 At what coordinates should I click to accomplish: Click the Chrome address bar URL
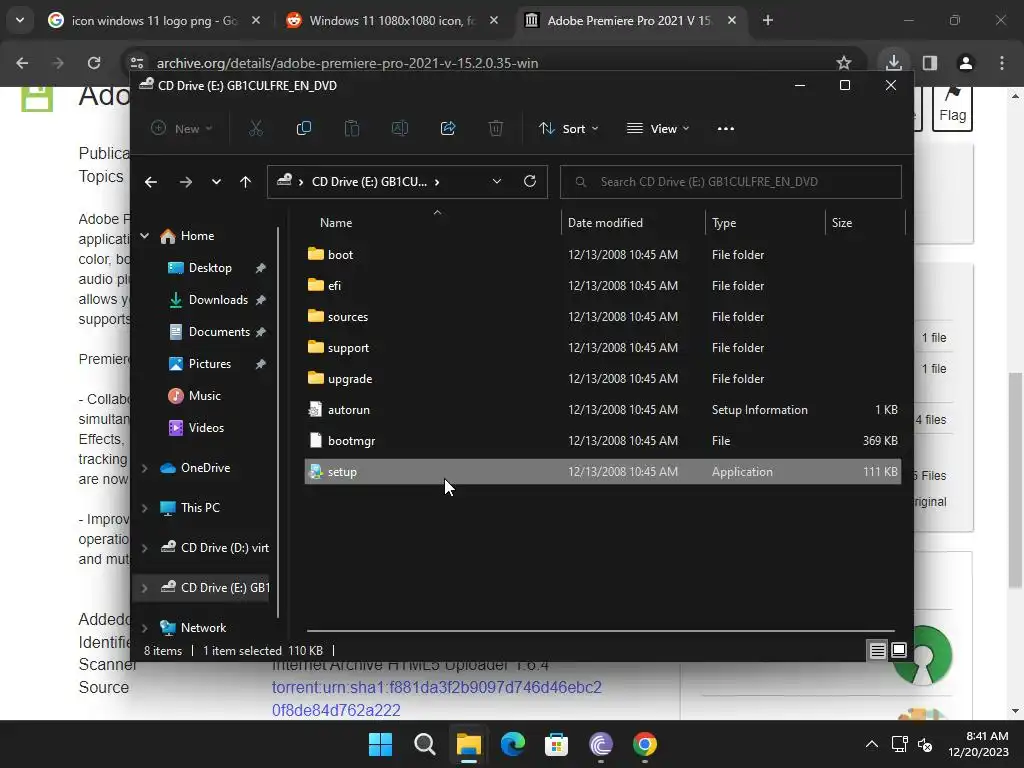[347, 63]
